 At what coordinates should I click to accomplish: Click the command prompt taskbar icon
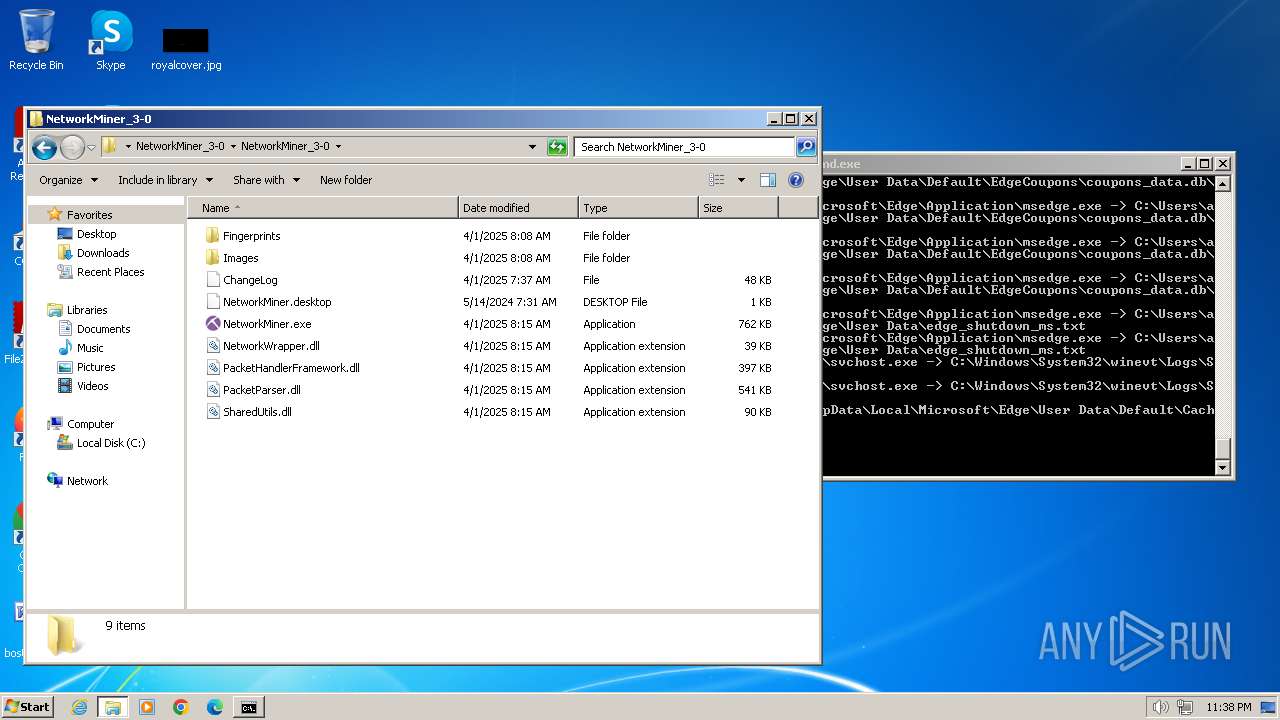coord(248,707)
